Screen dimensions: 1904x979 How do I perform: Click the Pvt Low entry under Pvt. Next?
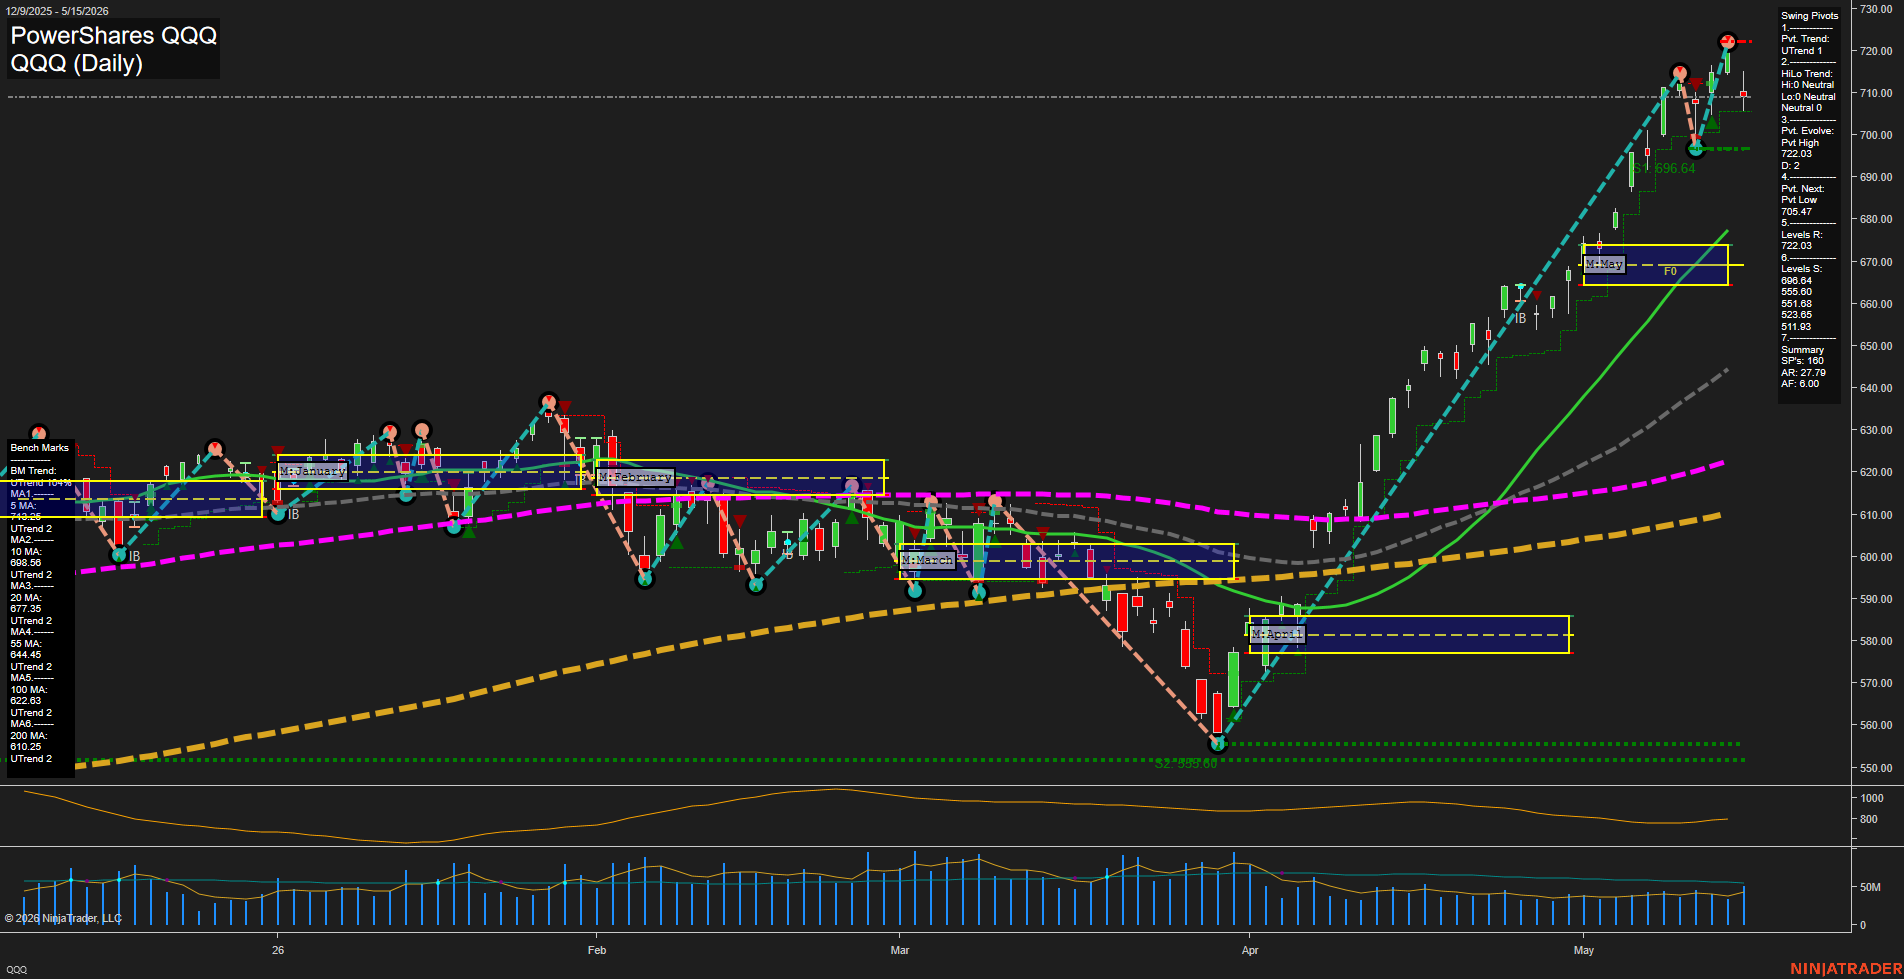click(1799, 200)
